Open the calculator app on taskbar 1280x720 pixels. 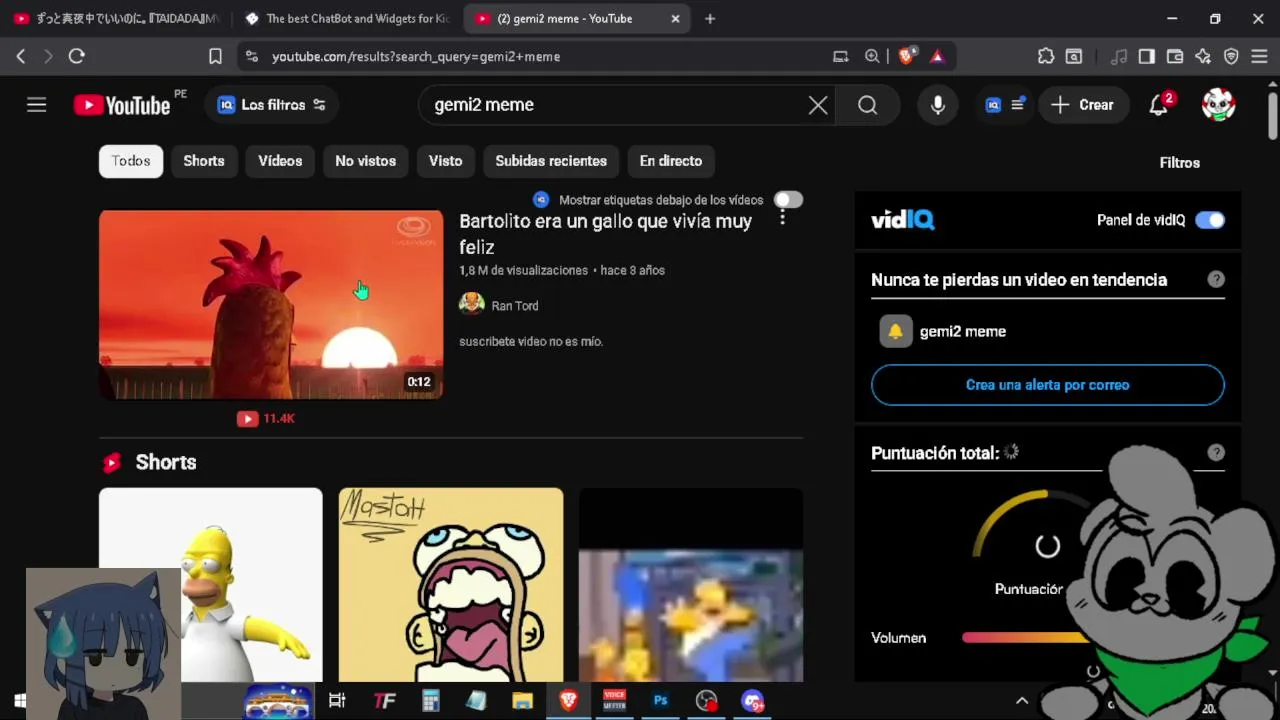coord(430,701)
